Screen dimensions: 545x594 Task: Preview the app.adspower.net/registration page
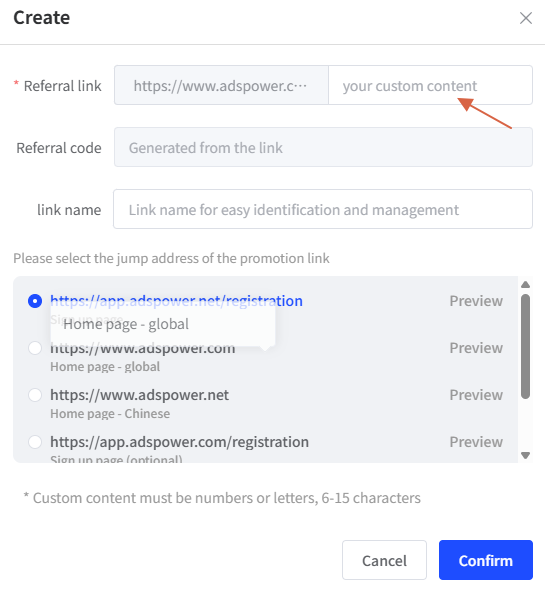click(x=476, y=301)
